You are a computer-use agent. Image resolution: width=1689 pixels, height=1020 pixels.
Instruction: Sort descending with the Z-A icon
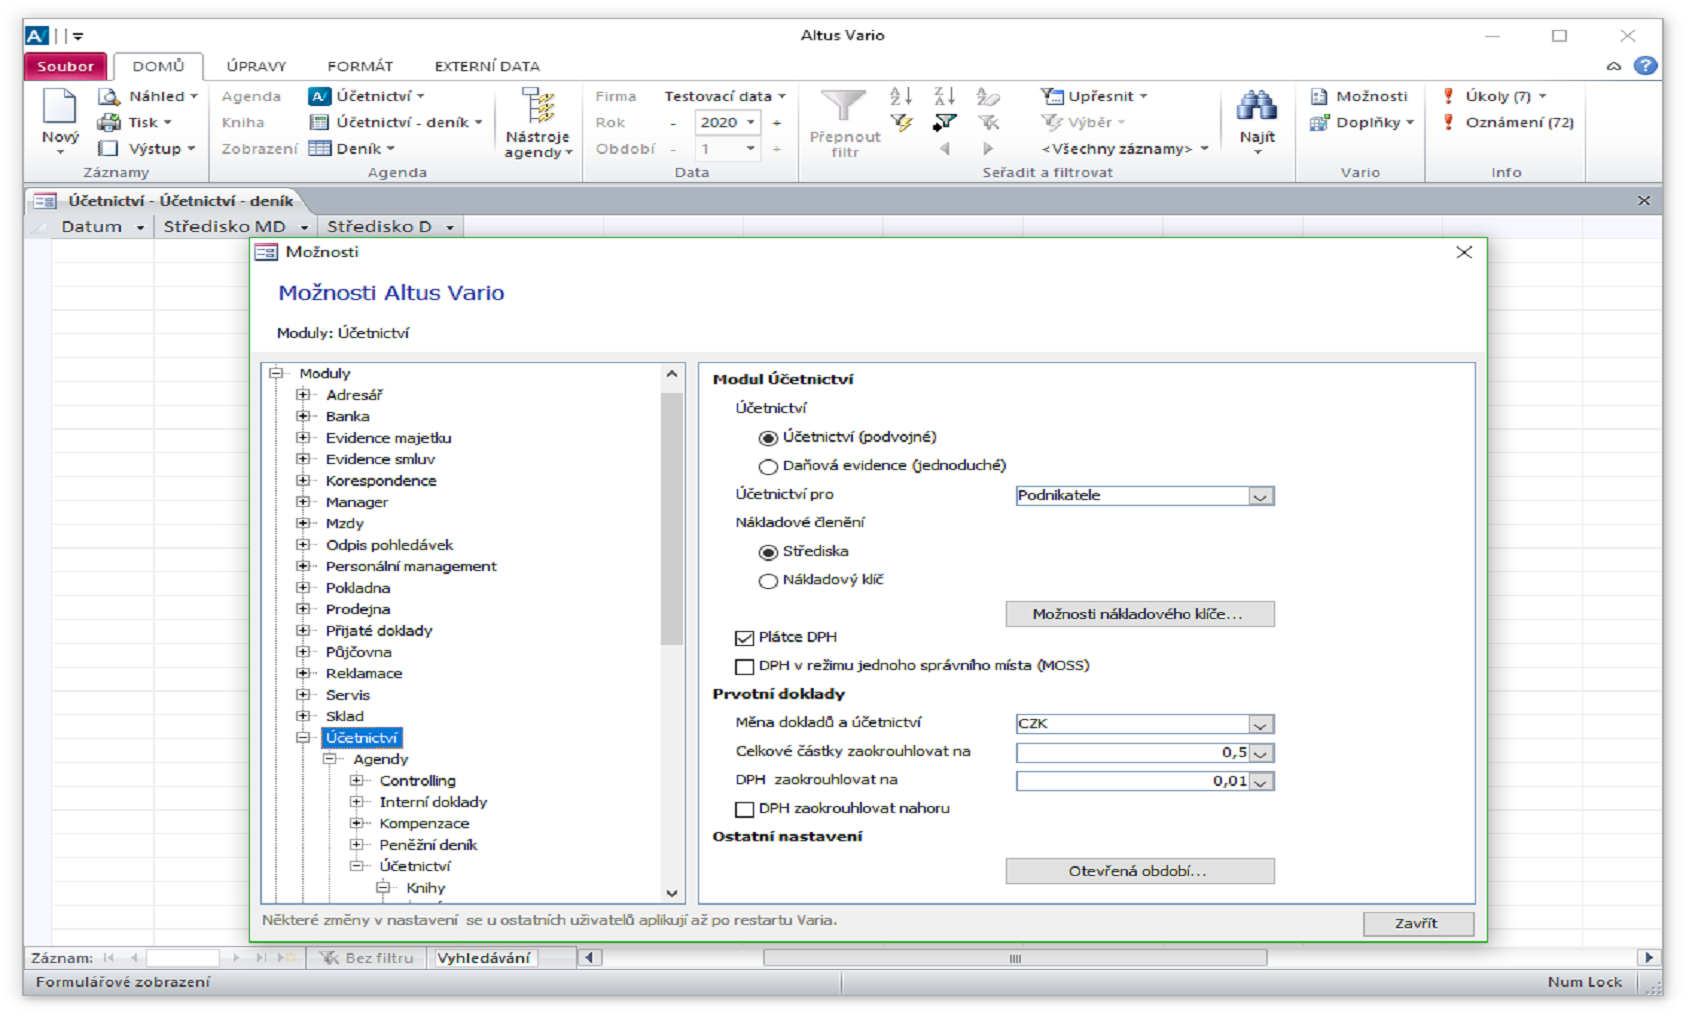(944, 96)
